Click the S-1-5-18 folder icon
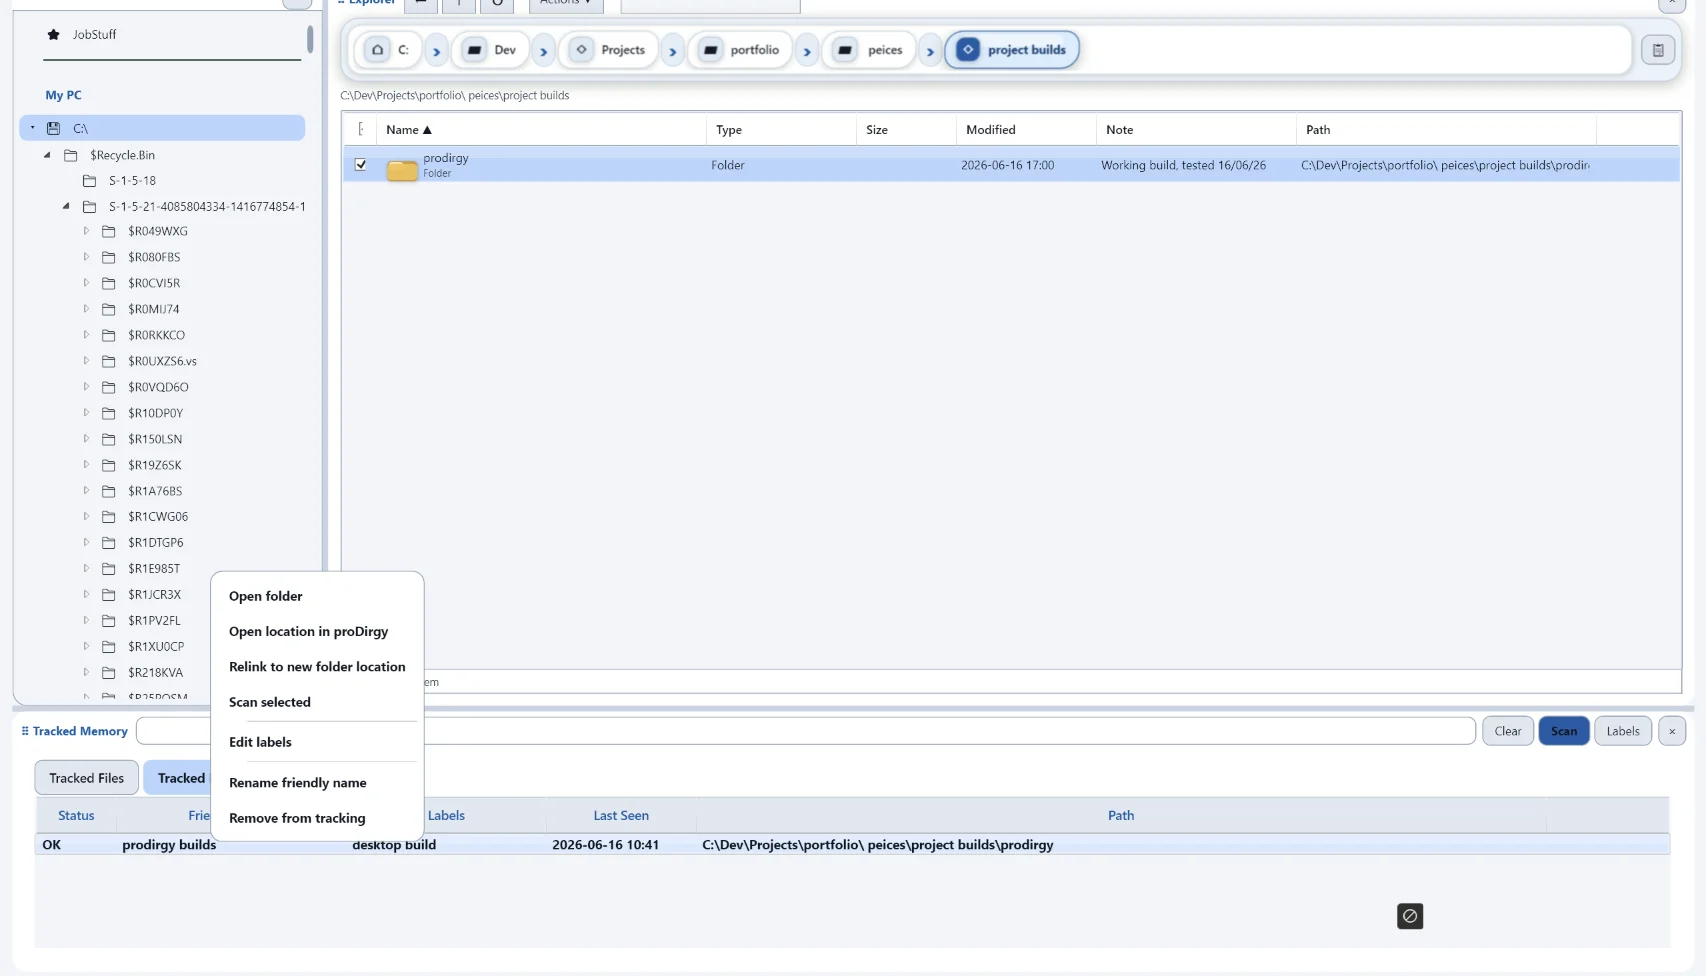Screen dimensions: 1706x976 coord(90,181)
